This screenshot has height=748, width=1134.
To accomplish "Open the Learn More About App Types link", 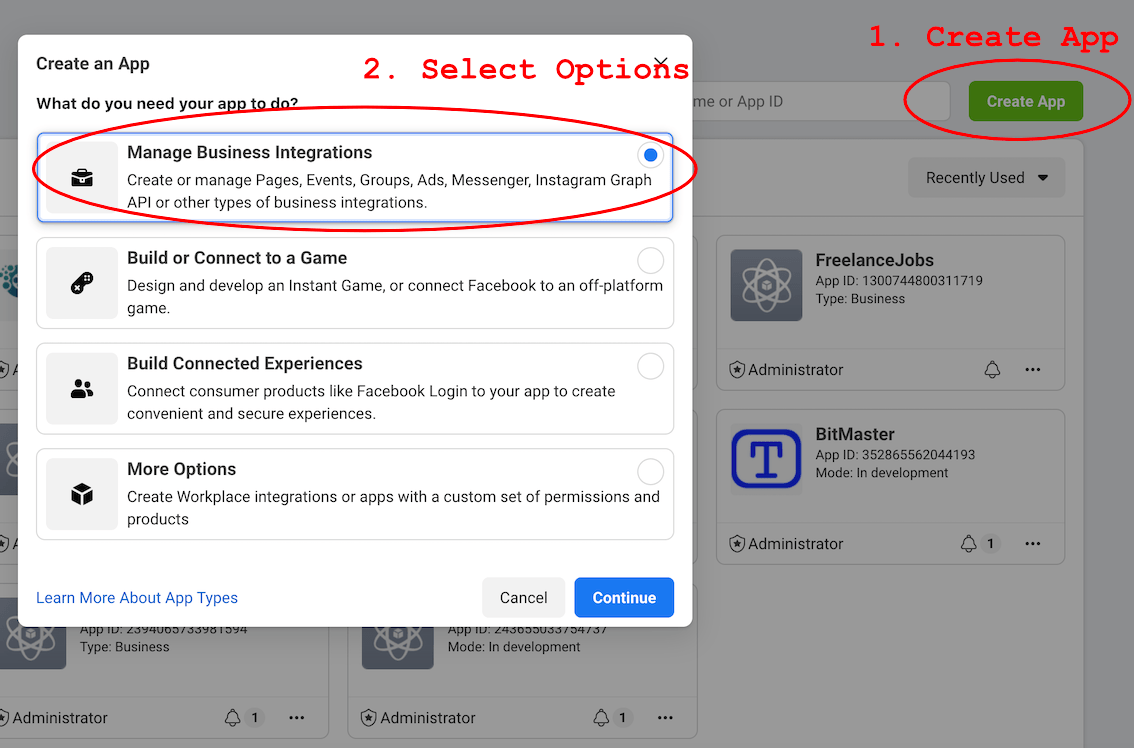I will tap(136, 597).
